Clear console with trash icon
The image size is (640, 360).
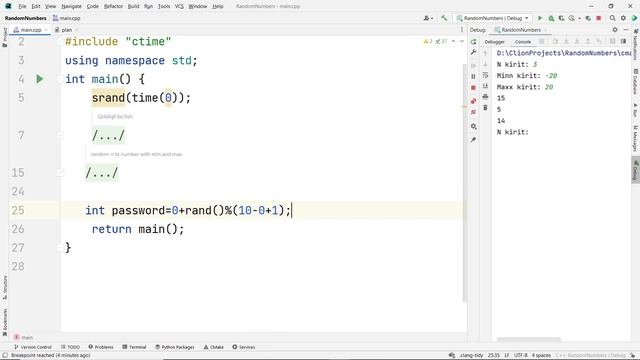pos(485,107)
